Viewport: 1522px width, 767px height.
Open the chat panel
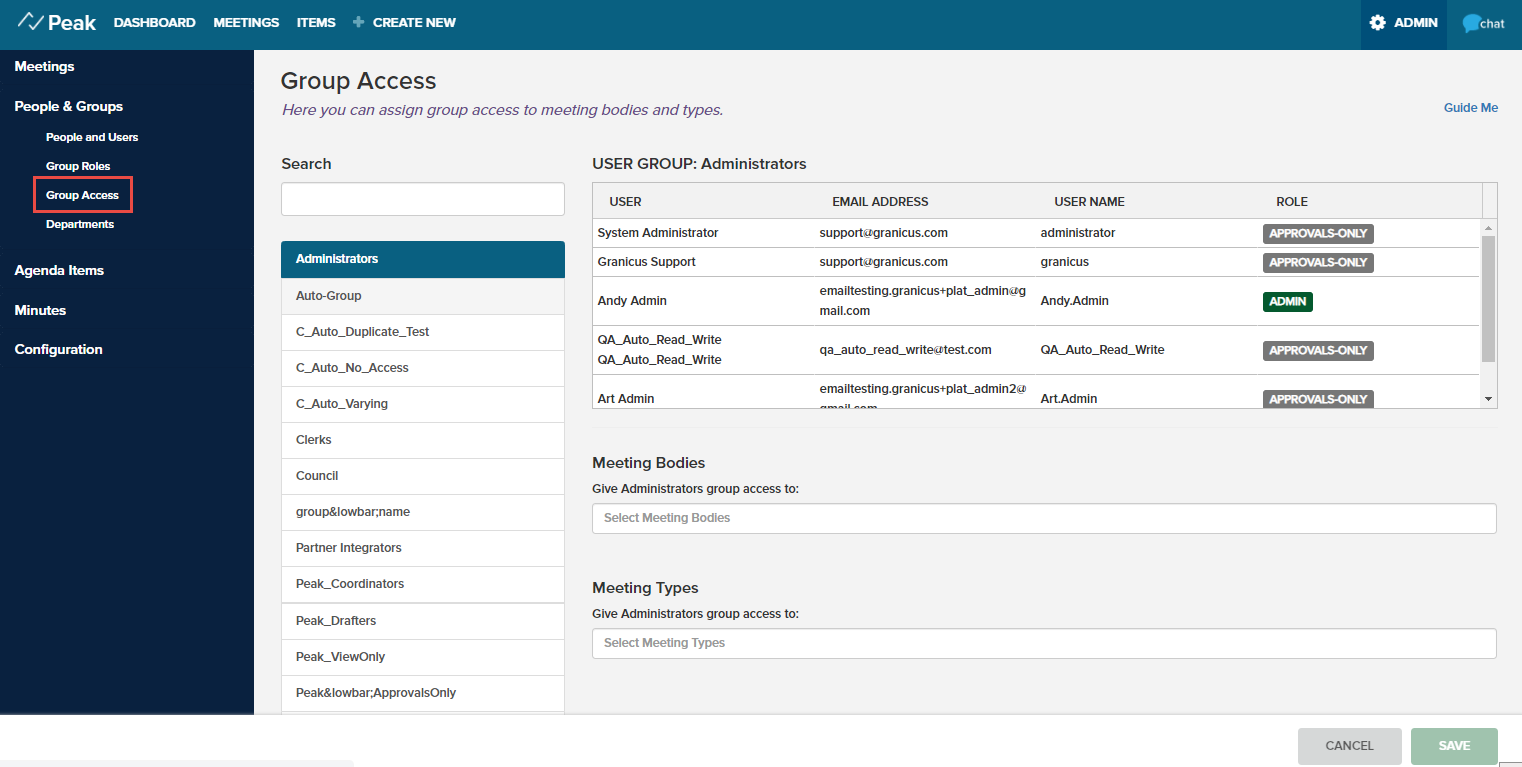[x=1482, y=21]
